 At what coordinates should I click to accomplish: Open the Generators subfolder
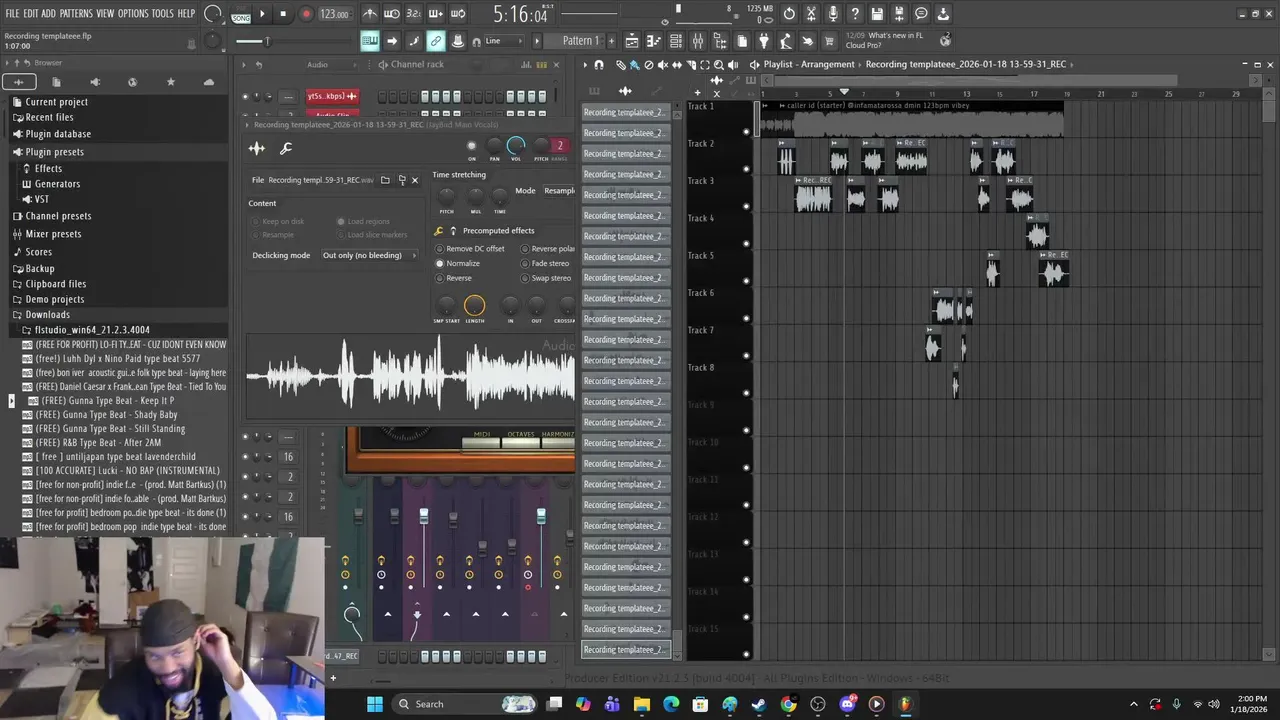[x=57, y=184]
